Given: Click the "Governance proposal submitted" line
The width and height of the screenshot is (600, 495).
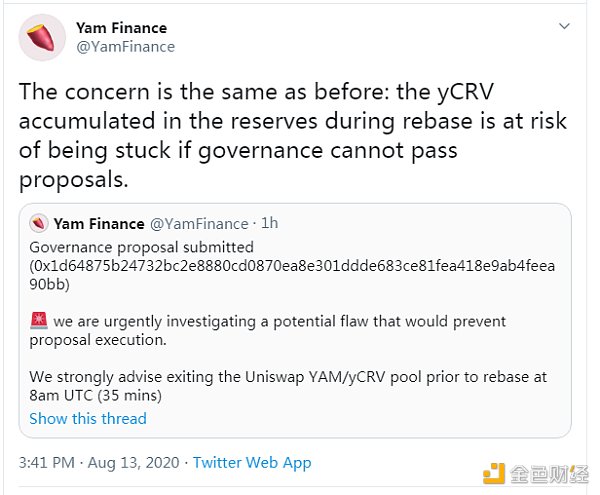Looking at the screenshot, I should (141, 247).
